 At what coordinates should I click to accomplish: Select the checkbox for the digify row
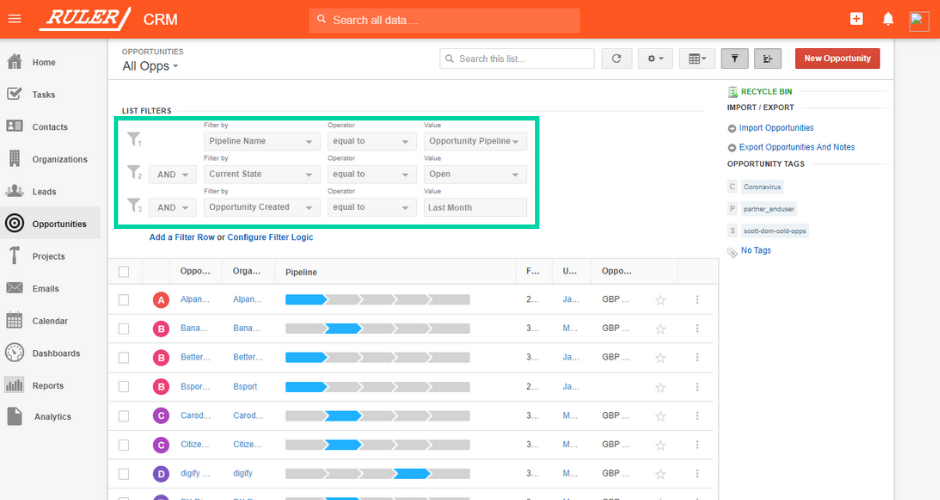(124, 473)
